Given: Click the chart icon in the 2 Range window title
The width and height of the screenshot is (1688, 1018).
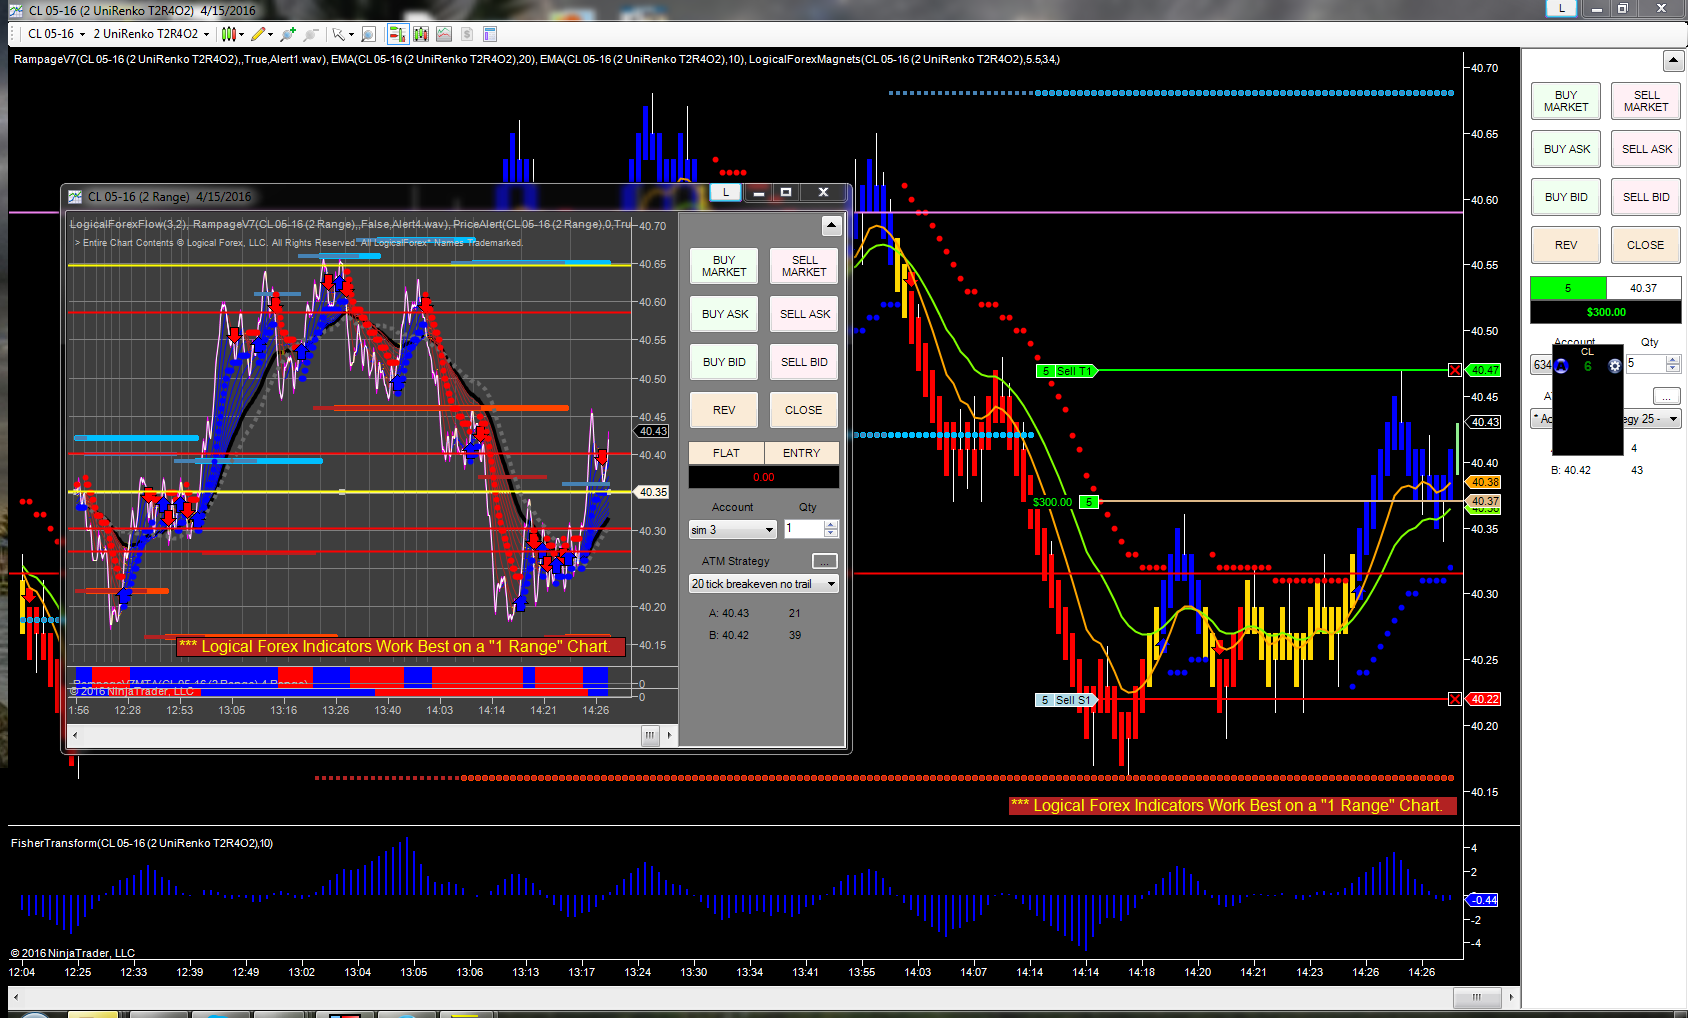Looking at the screenshot, I should 75,196.
